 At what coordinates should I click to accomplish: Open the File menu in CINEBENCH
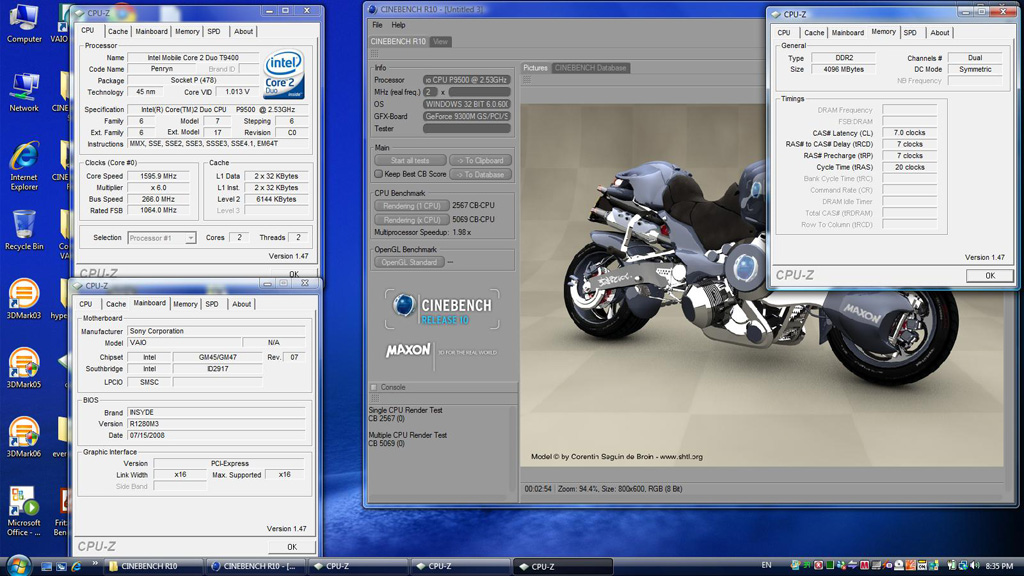(377, 25)
